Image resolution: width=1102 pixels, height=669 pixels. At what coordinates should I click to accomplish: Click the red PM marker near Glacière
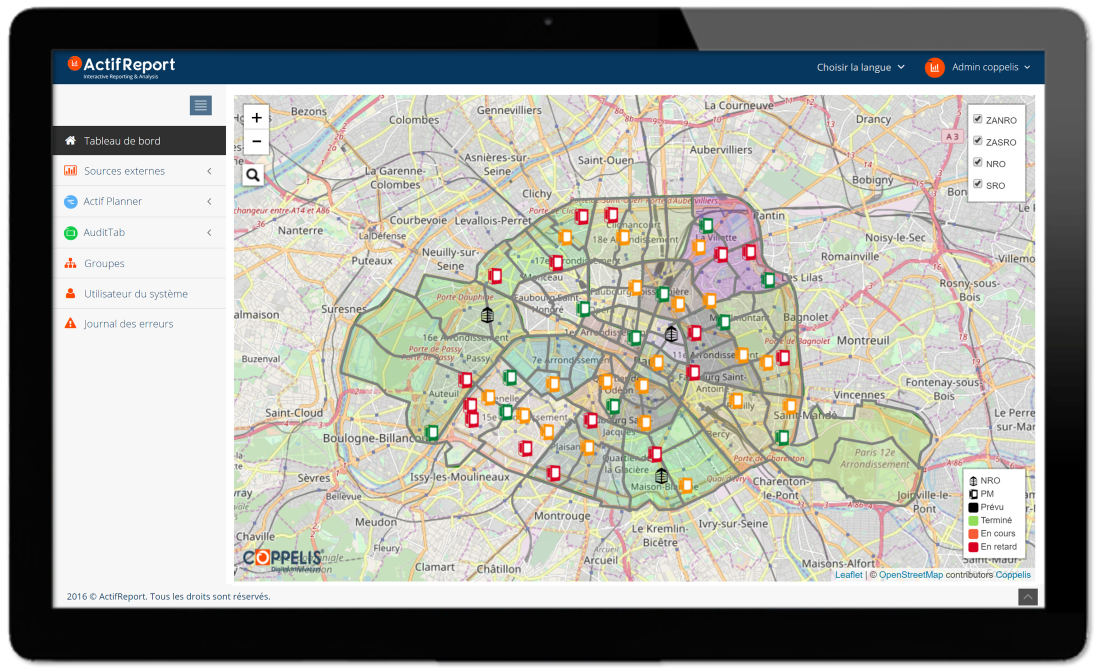655,454
